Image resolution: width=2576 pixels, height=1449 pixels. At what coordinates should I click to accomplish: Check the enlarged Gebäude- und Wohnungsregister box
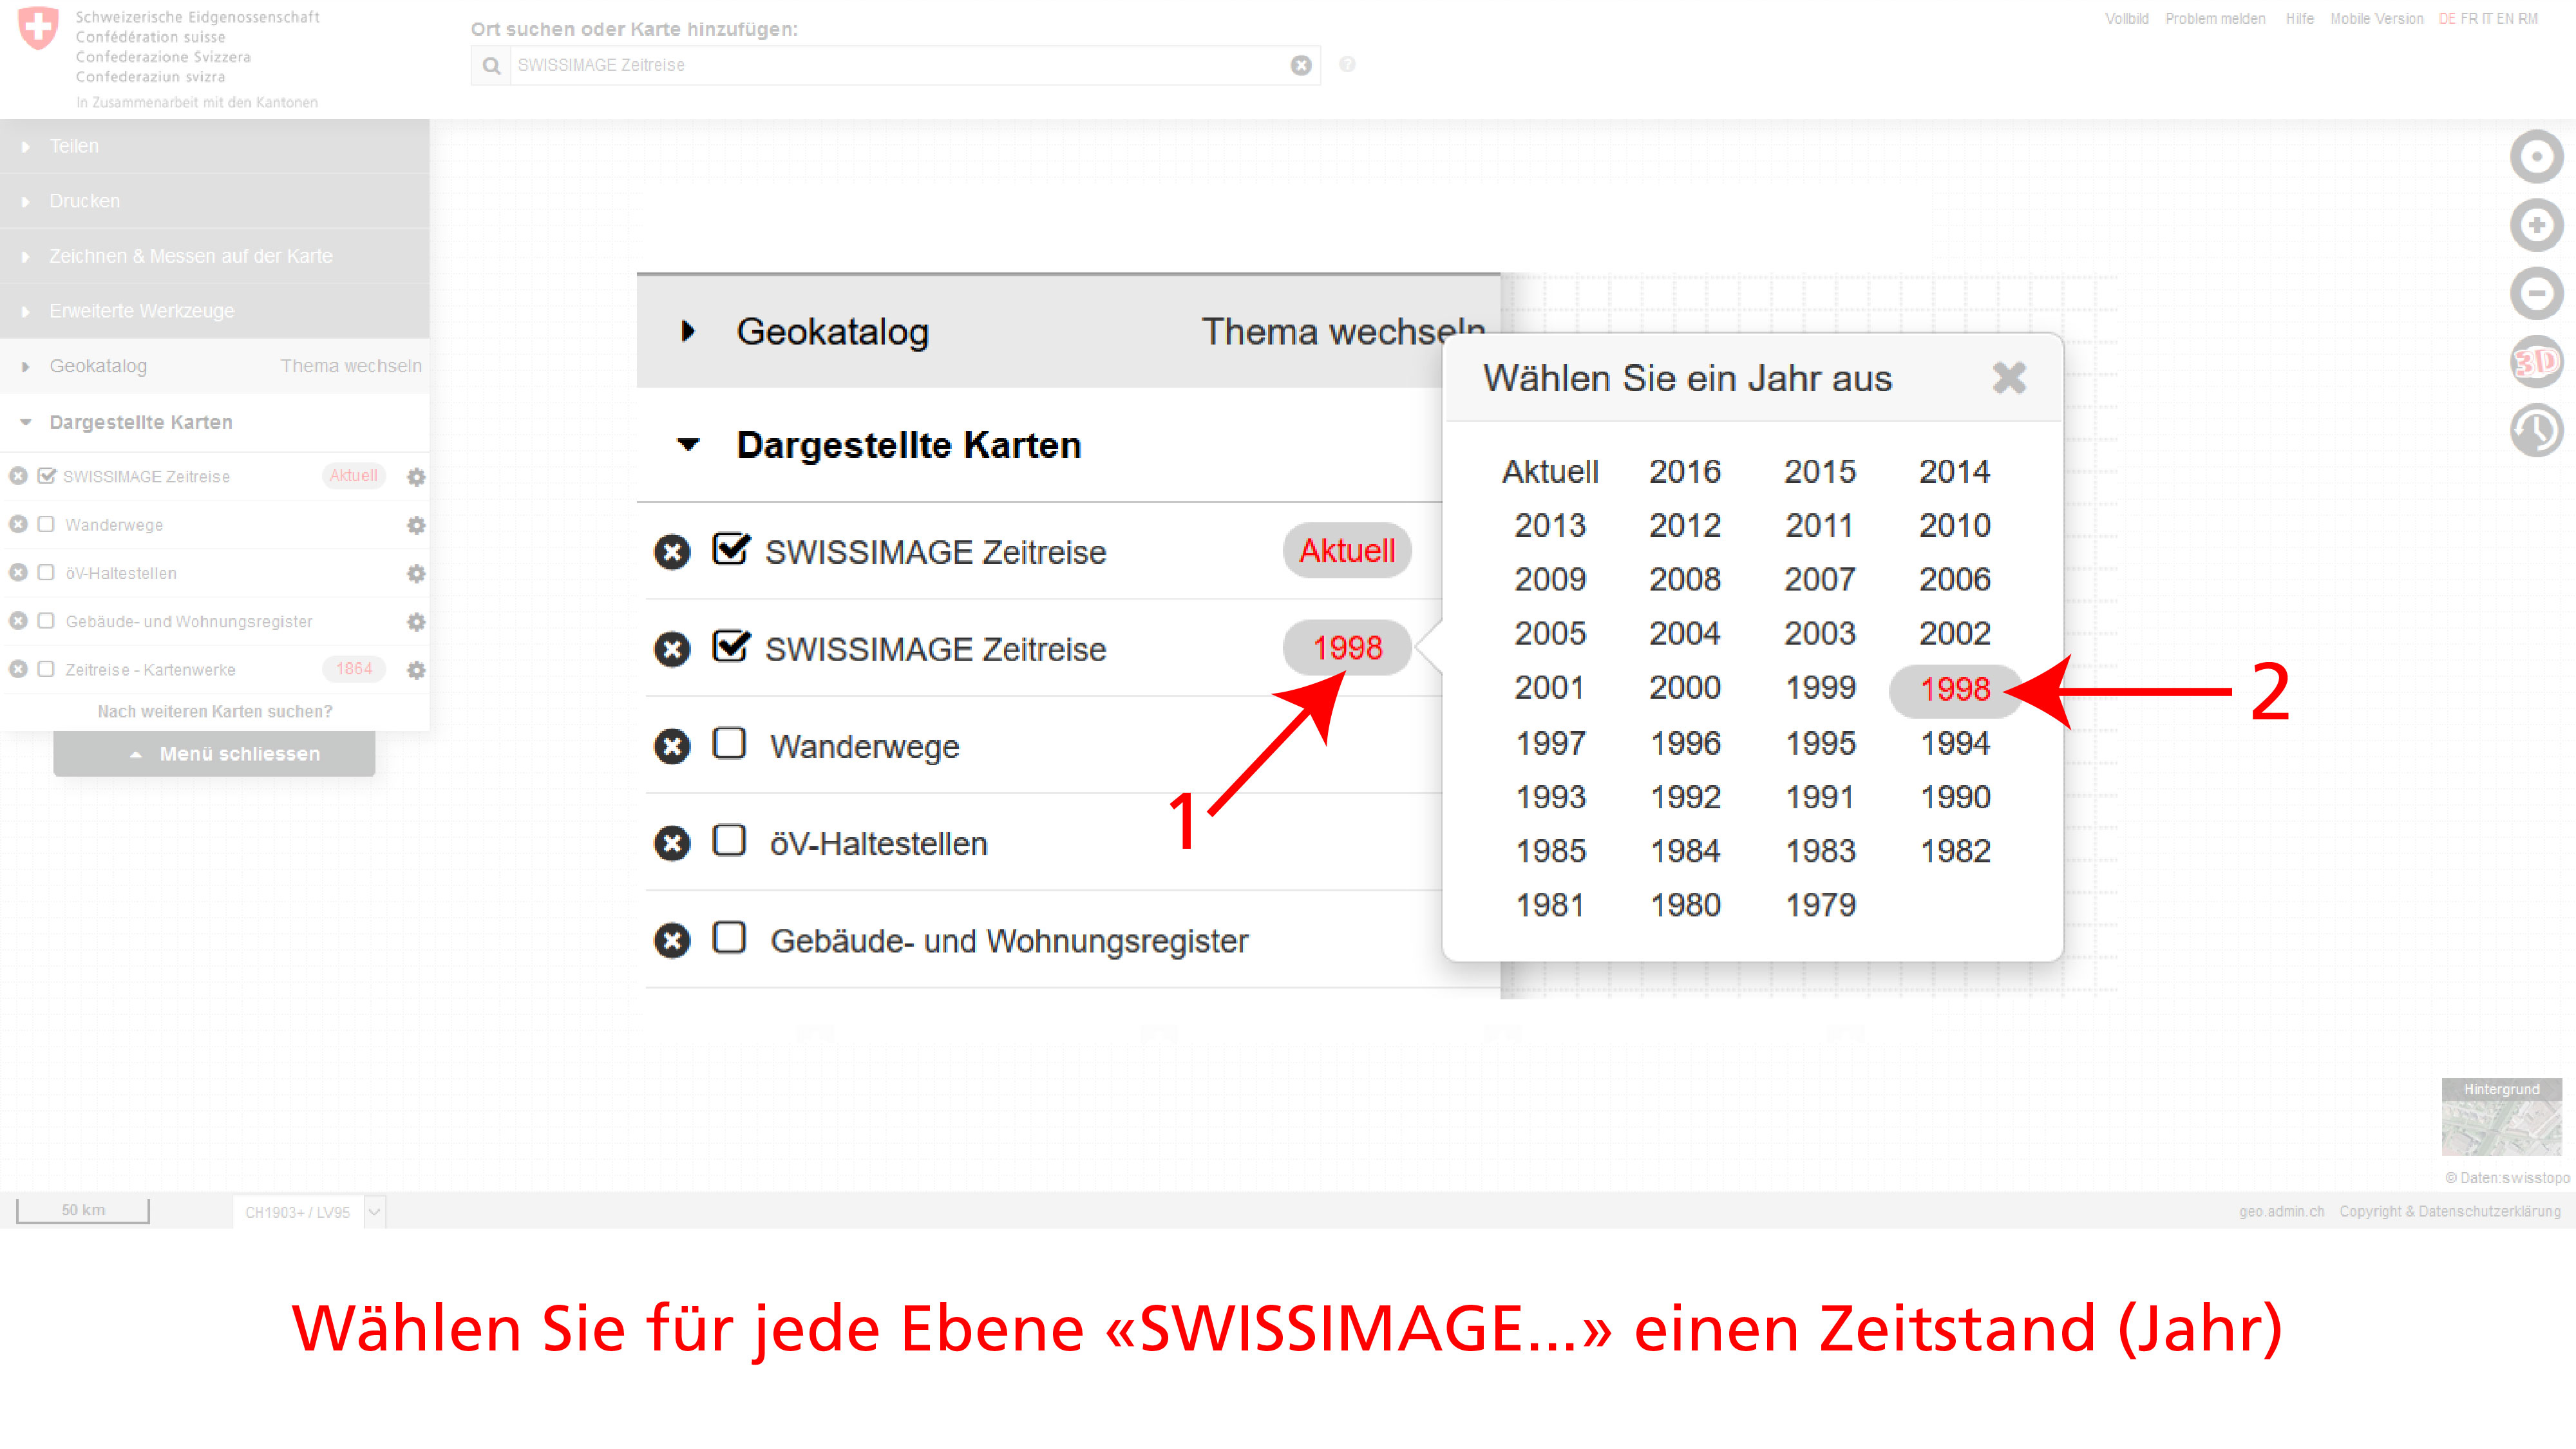tap(729, 938)
